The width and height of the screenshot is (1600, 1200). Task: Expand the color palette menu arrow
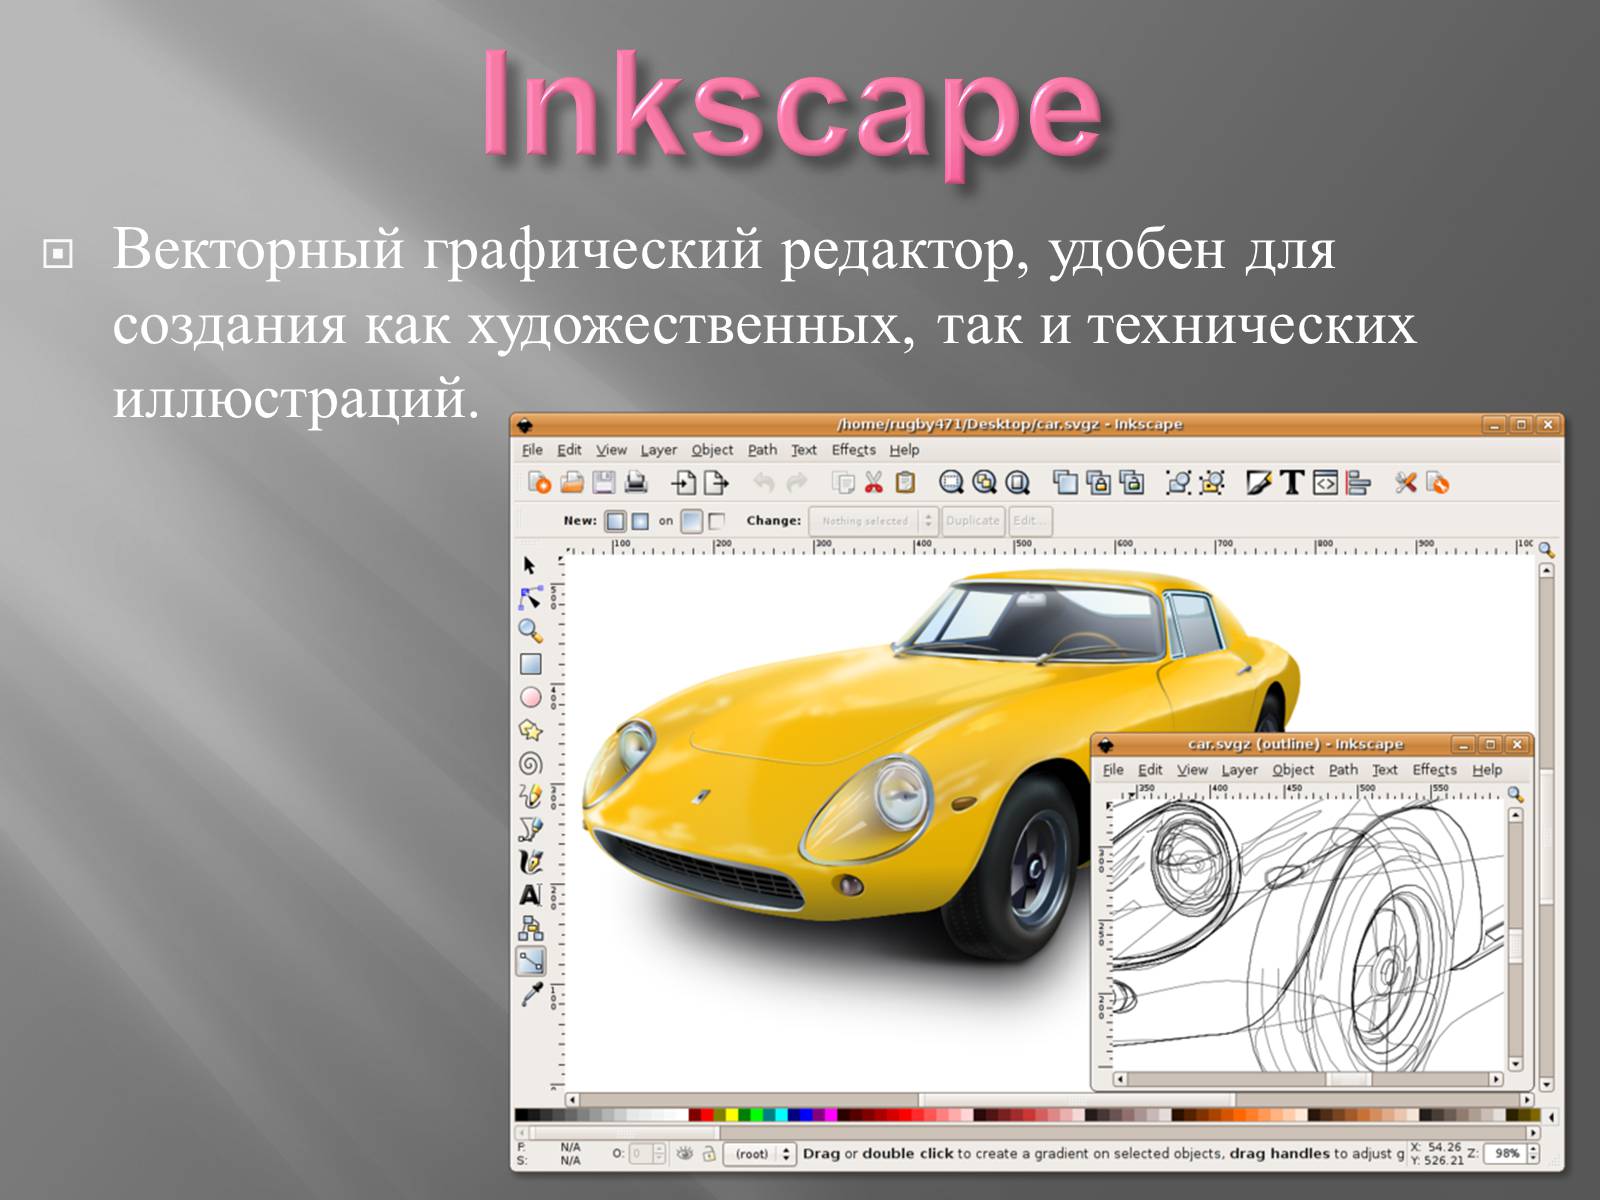pos(1551,1116)
